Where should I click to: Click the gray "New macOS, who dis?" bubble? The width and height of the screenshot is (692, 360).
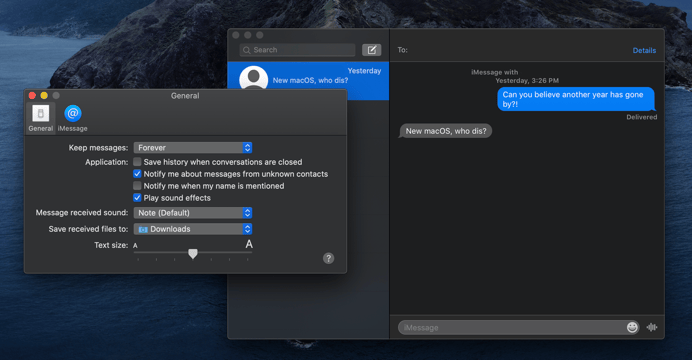pyautogui.click(x=445, y=131)
